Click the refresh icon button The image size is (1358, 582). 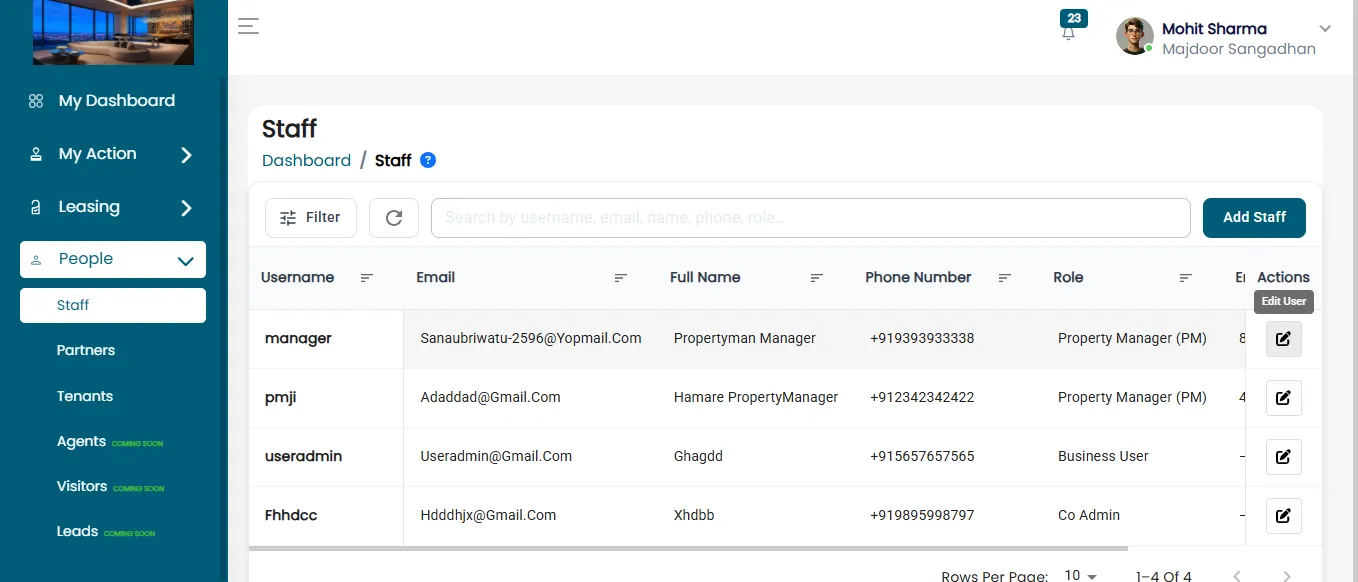coord(394,218)
